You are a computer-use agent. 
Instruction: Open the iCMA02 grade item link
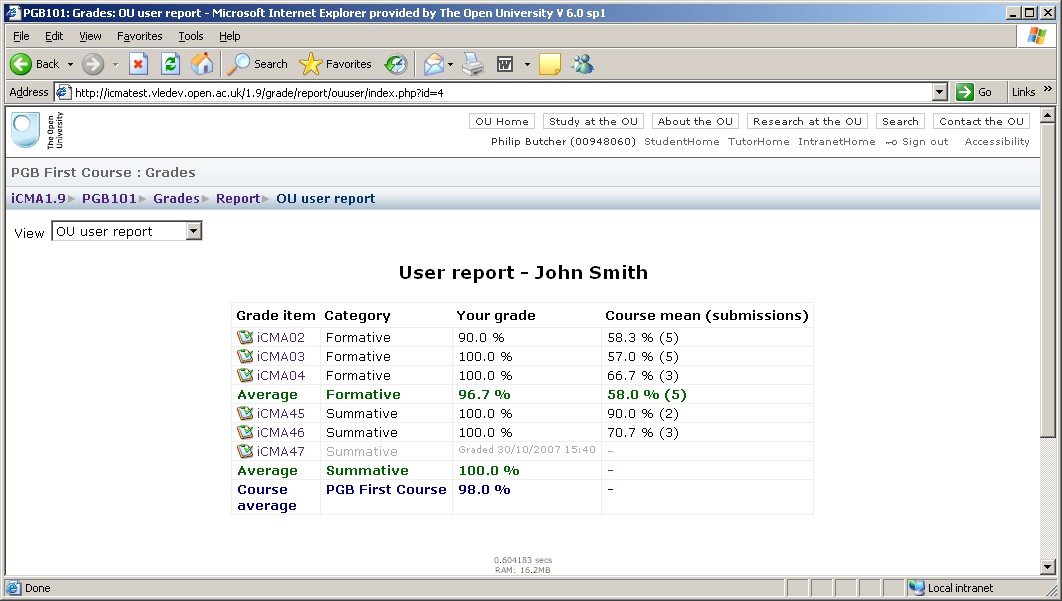coord(280,337)
